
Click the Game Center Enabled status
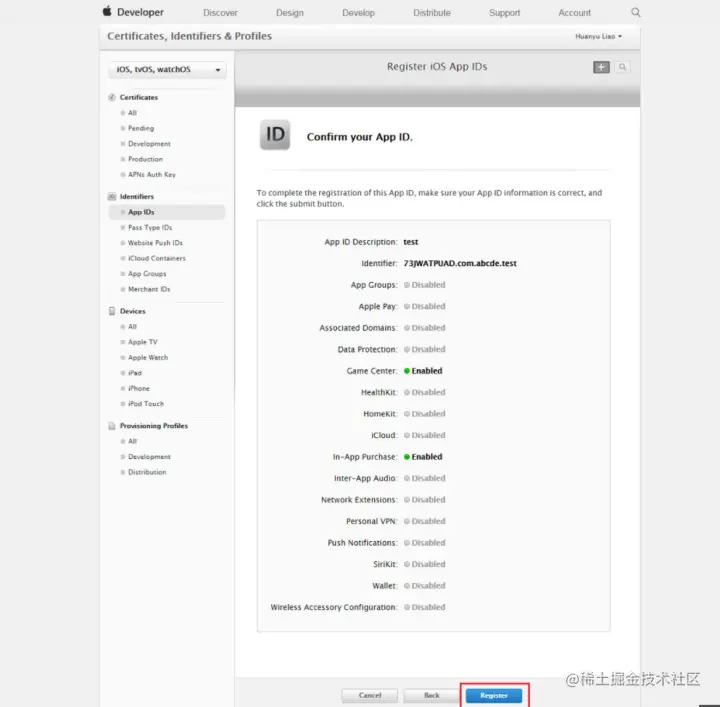[423, 371]
